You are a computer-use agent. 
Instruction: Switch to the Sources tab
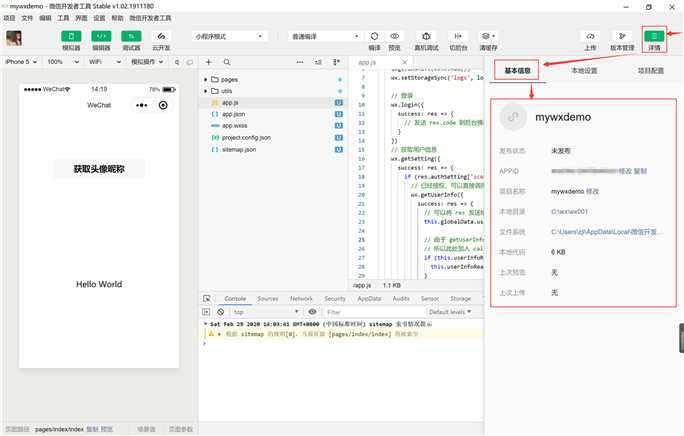coord(267,299)
